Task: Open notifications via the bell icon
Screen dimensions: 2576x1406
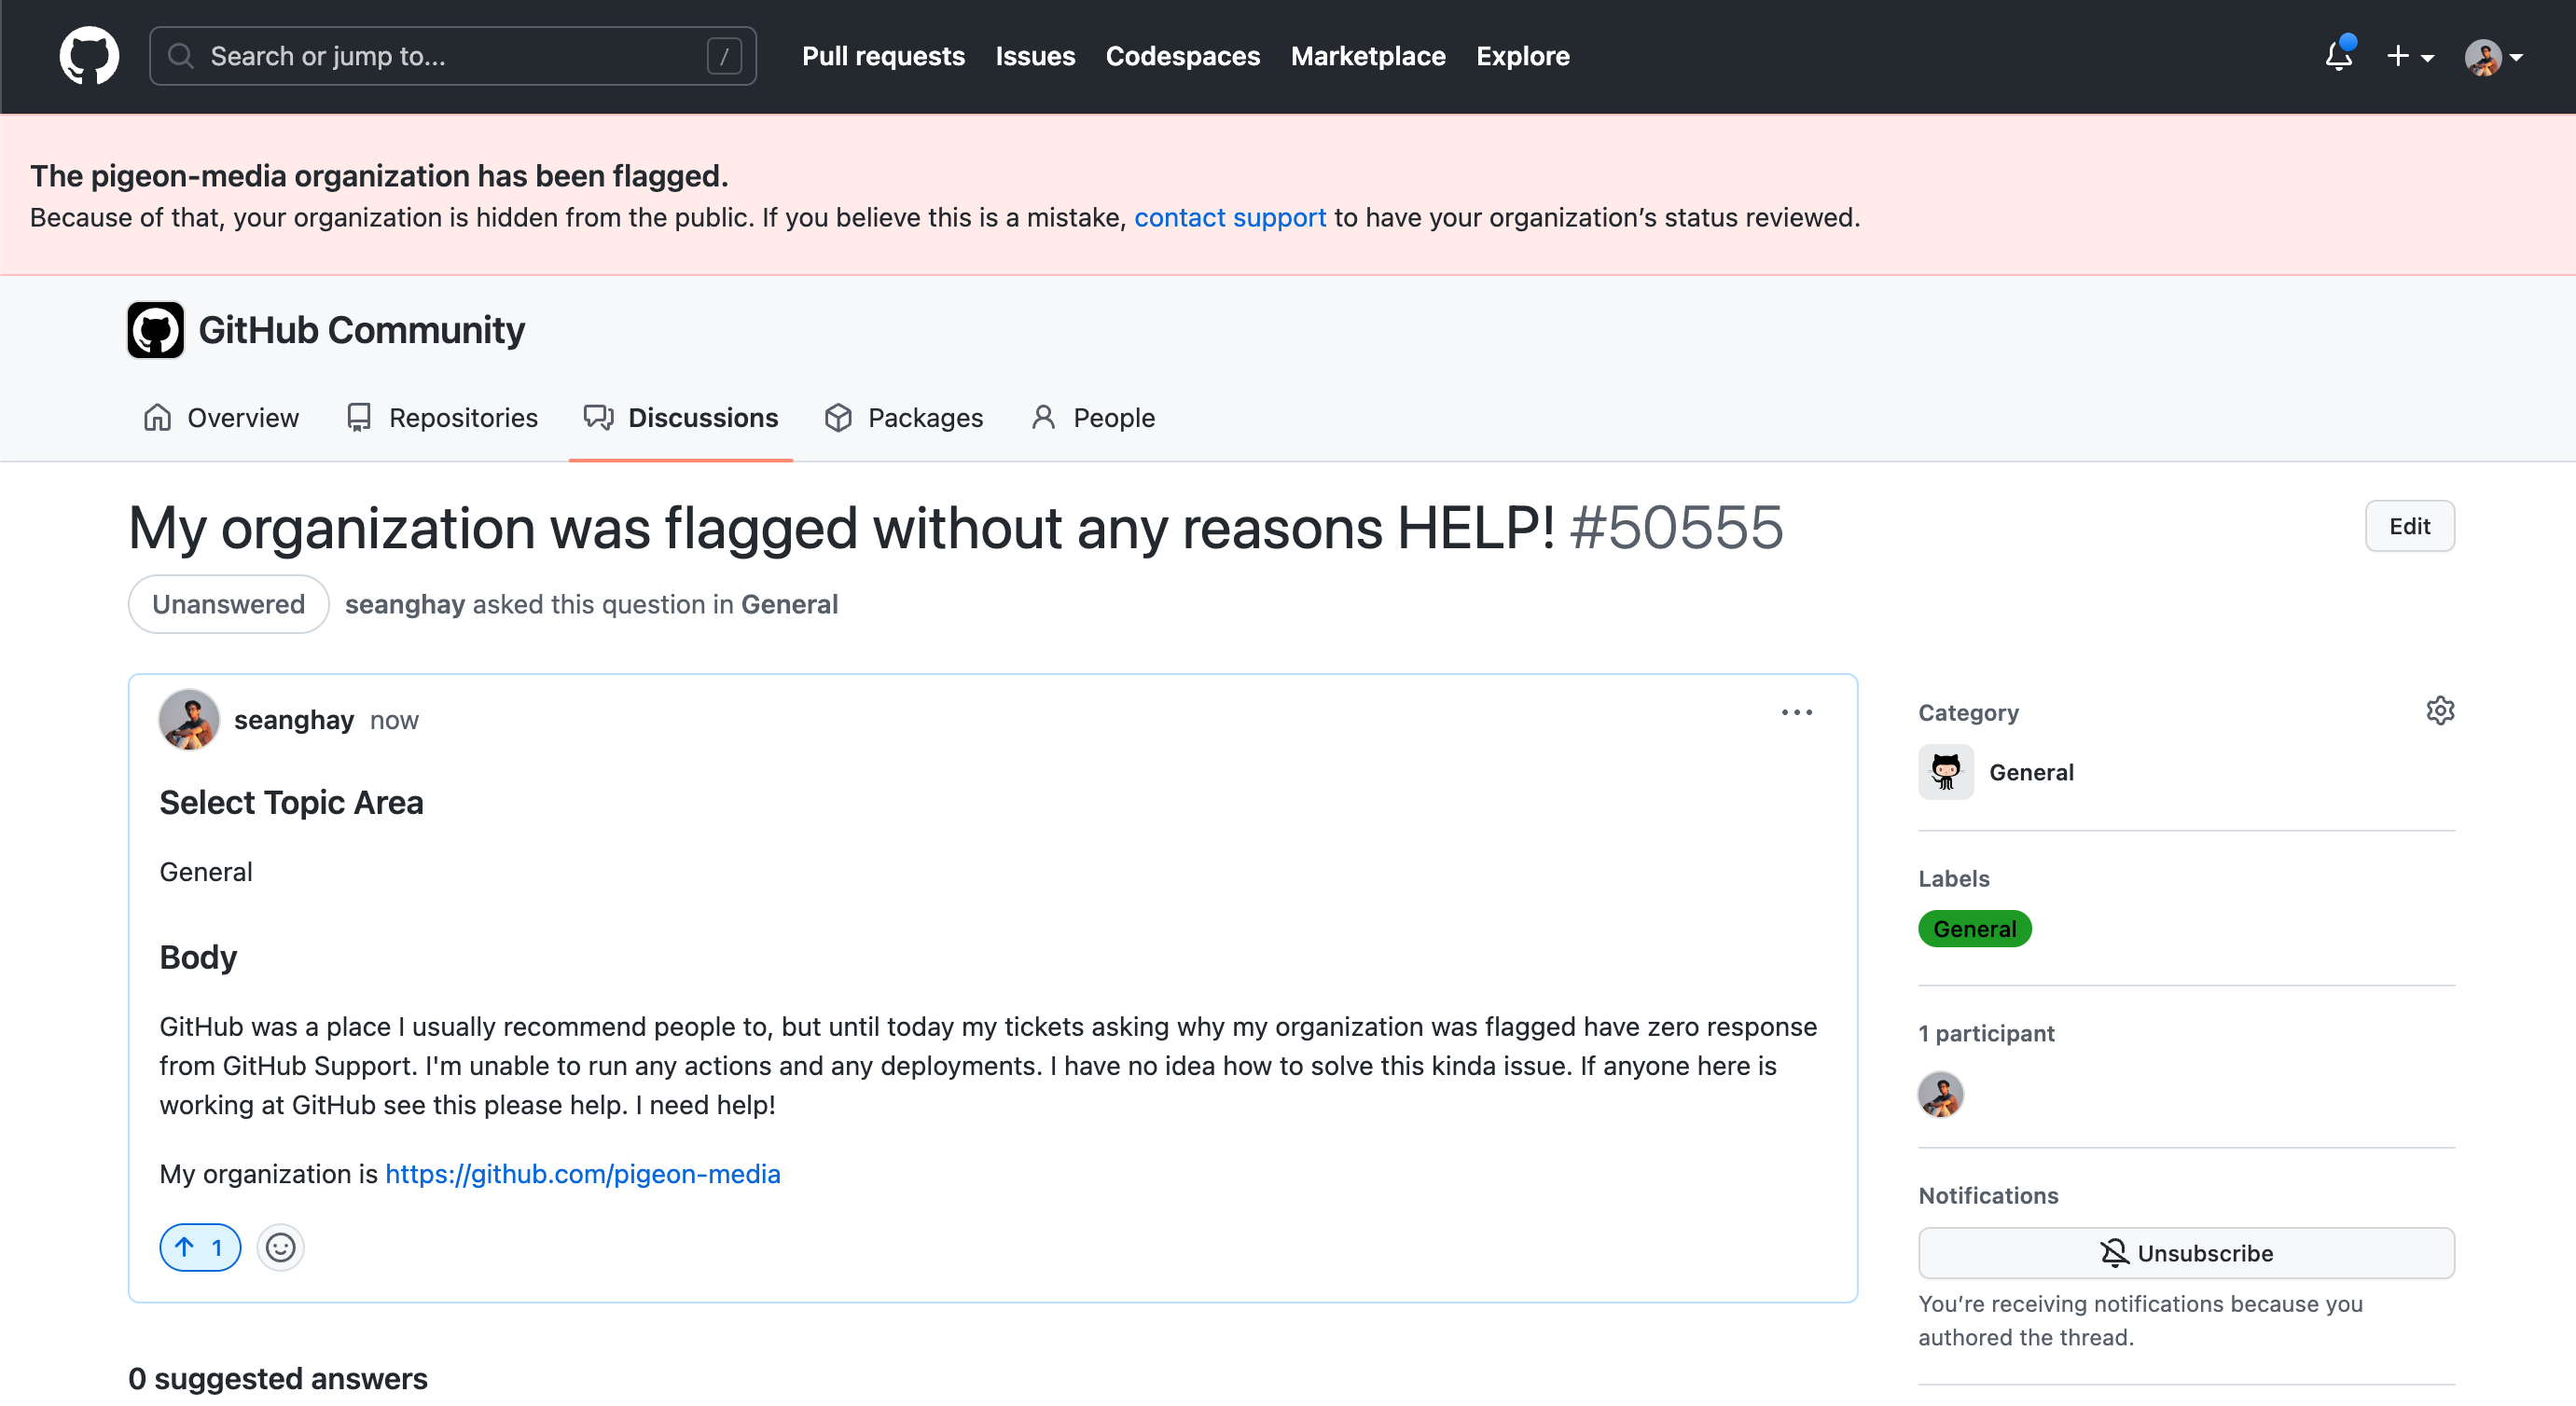Action: pos(2338,57)
